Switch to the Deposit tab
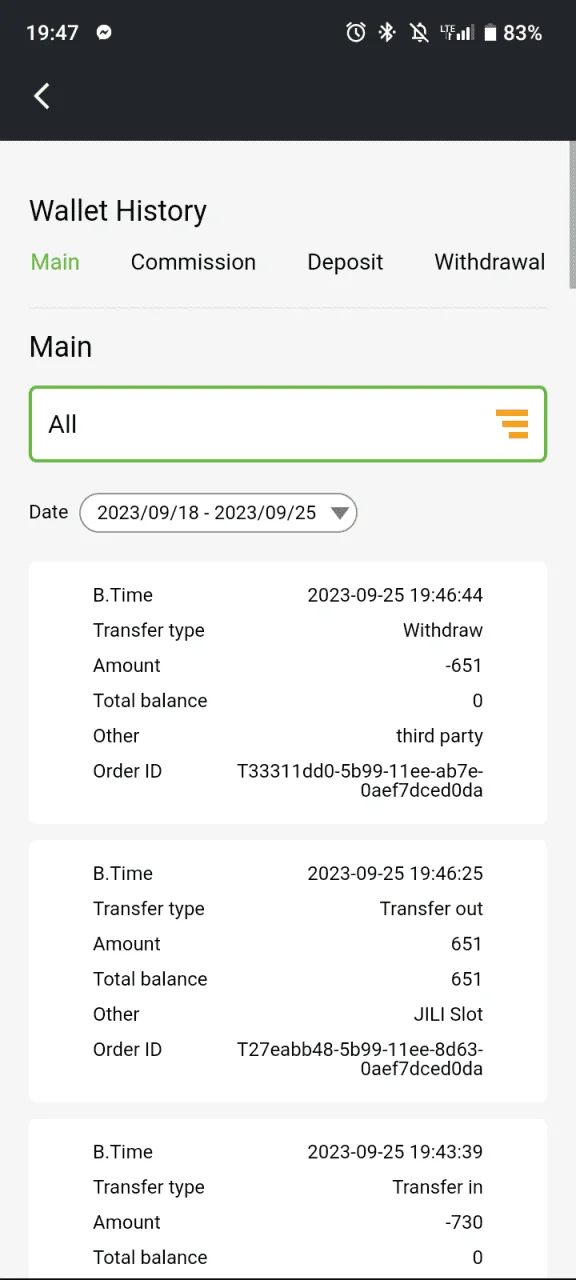This screenshot has height=1280, width=576. (x=345, y=262)
